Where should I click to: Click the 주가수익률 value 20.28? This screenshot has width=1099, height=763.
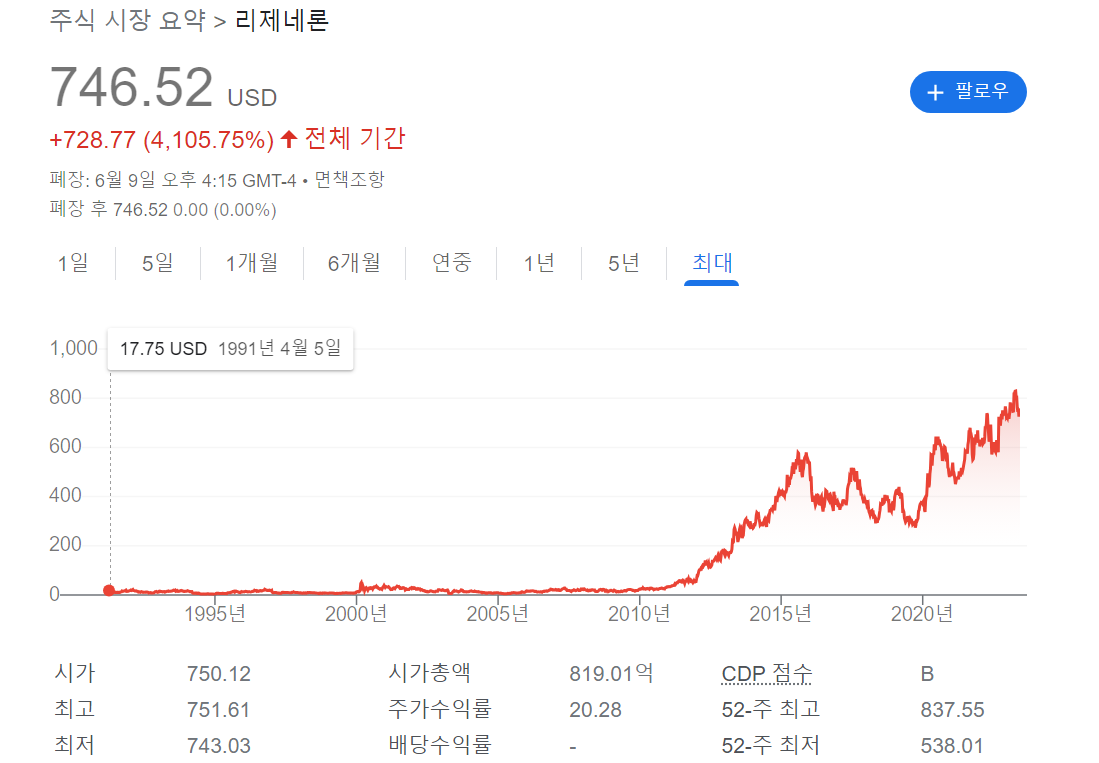coord(595,710)
